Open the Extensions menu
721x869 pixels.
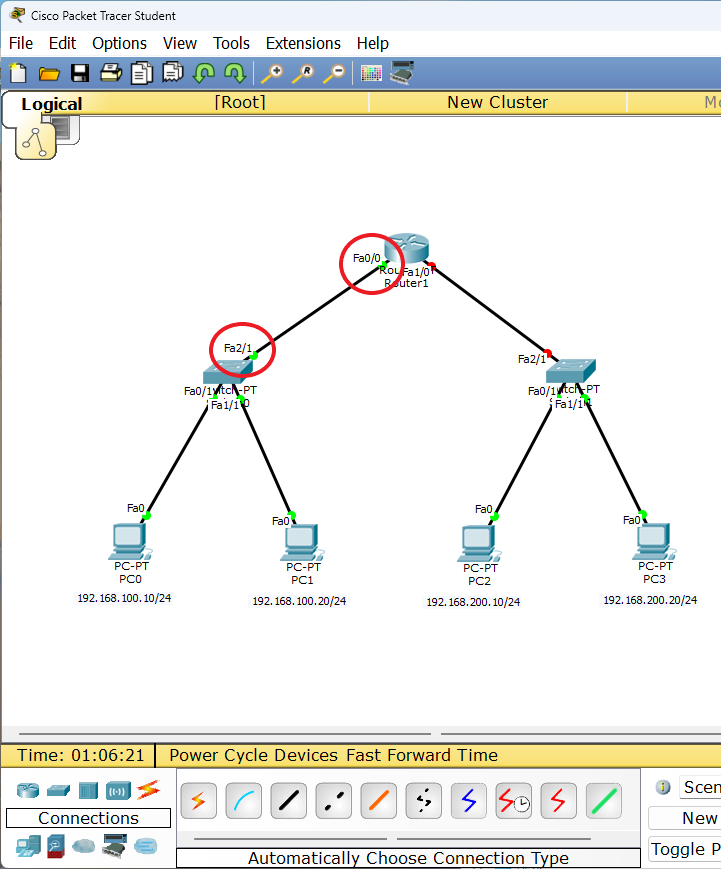point(303,43)
